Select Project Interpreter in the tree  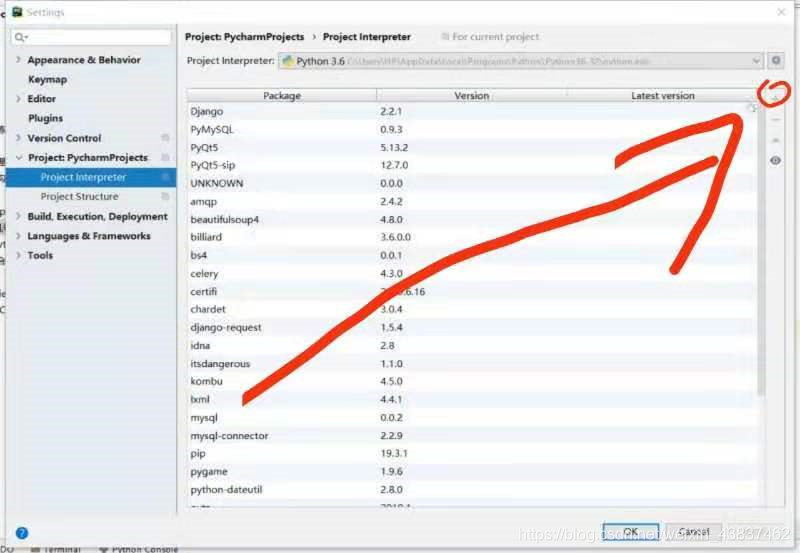pyautogui.click(x=91, y=177)
